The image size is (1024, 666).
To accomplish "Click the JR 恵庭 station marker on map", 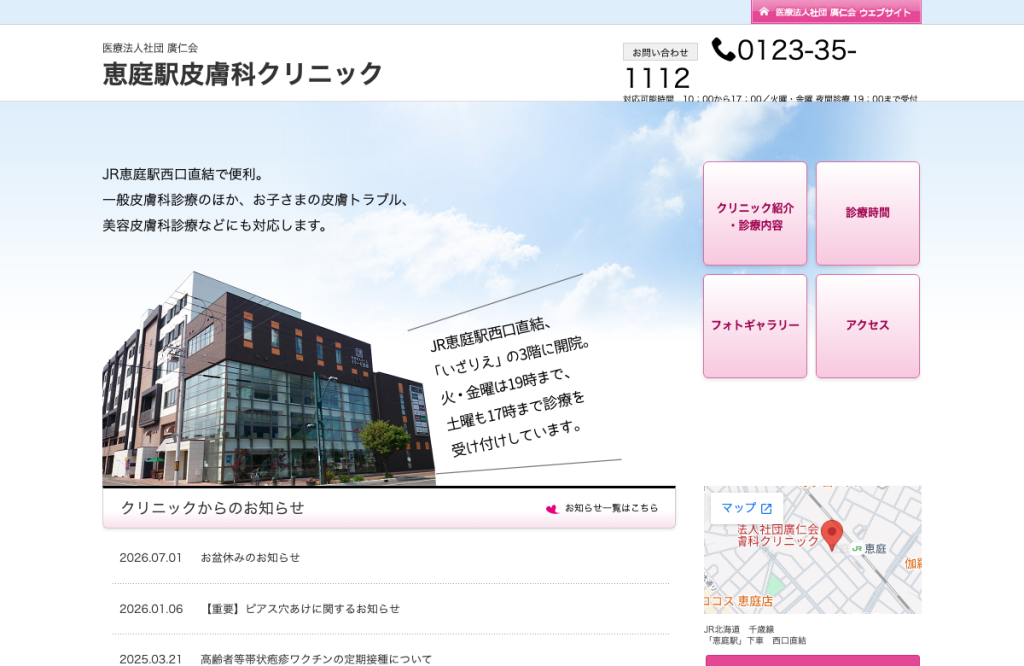I will 869,548.
